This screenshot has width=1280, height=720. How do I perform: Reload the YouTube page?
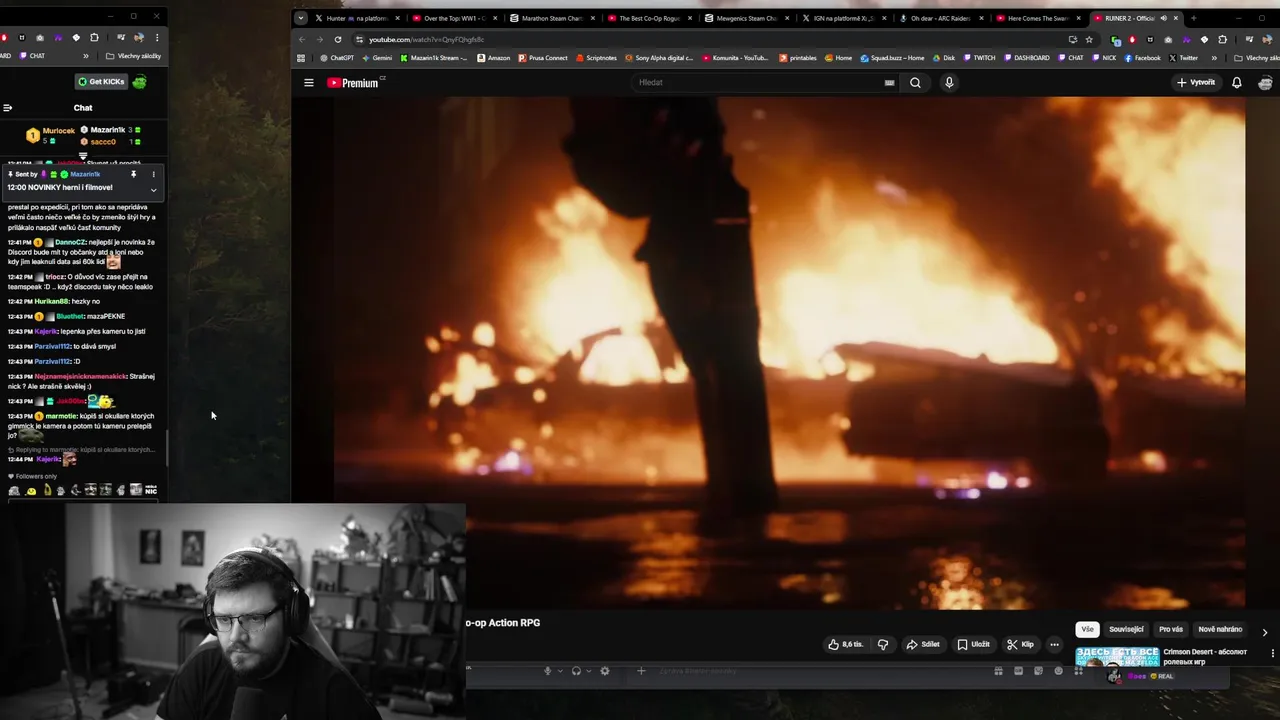click(338, 39)
